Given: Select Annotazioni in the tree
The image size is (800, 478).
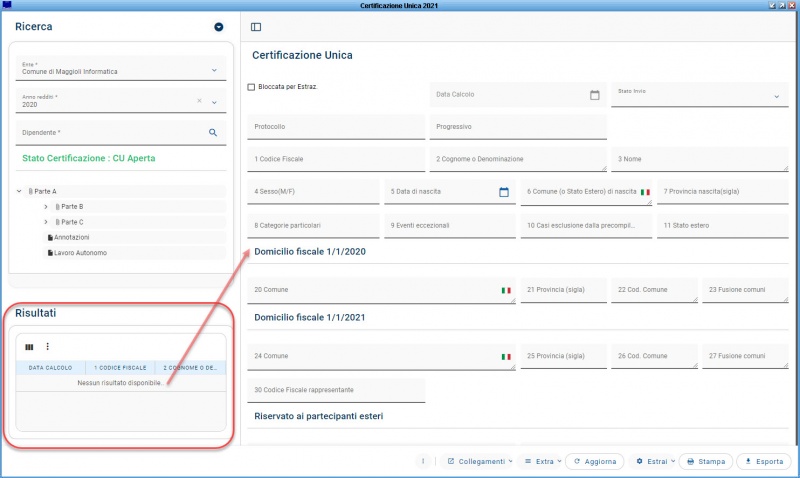Looking at the screenshot, I should pos(71,238).
